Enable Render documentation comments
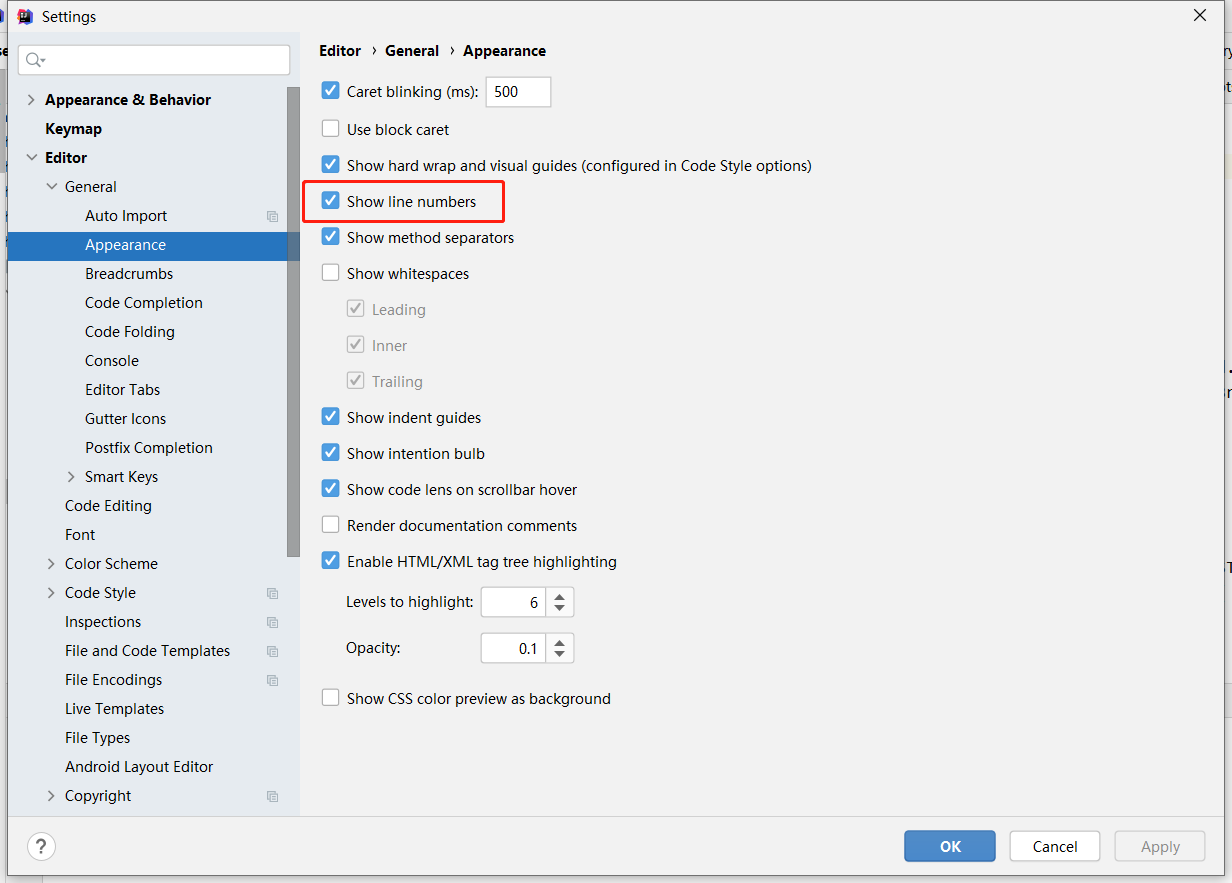 (330, 525)
